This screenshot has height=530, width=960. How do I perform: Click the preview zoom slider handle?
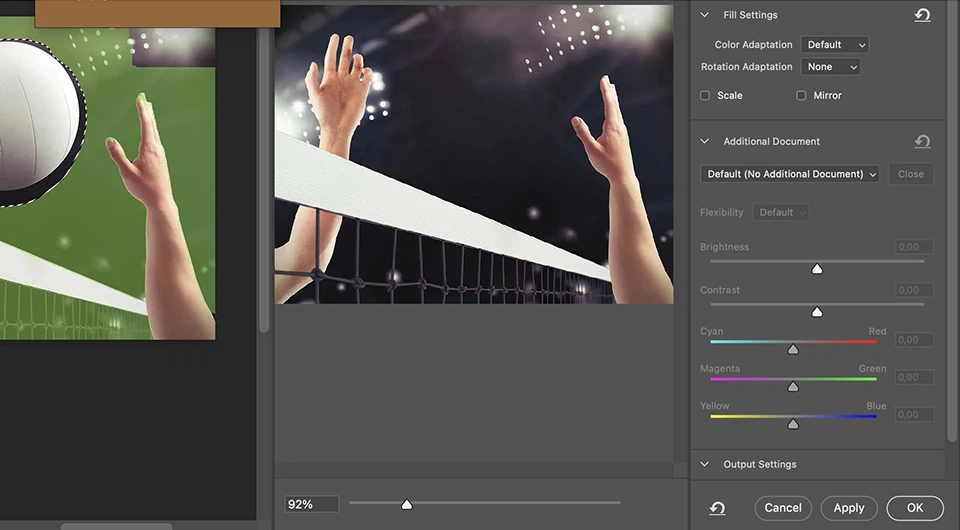click(407, 504)
